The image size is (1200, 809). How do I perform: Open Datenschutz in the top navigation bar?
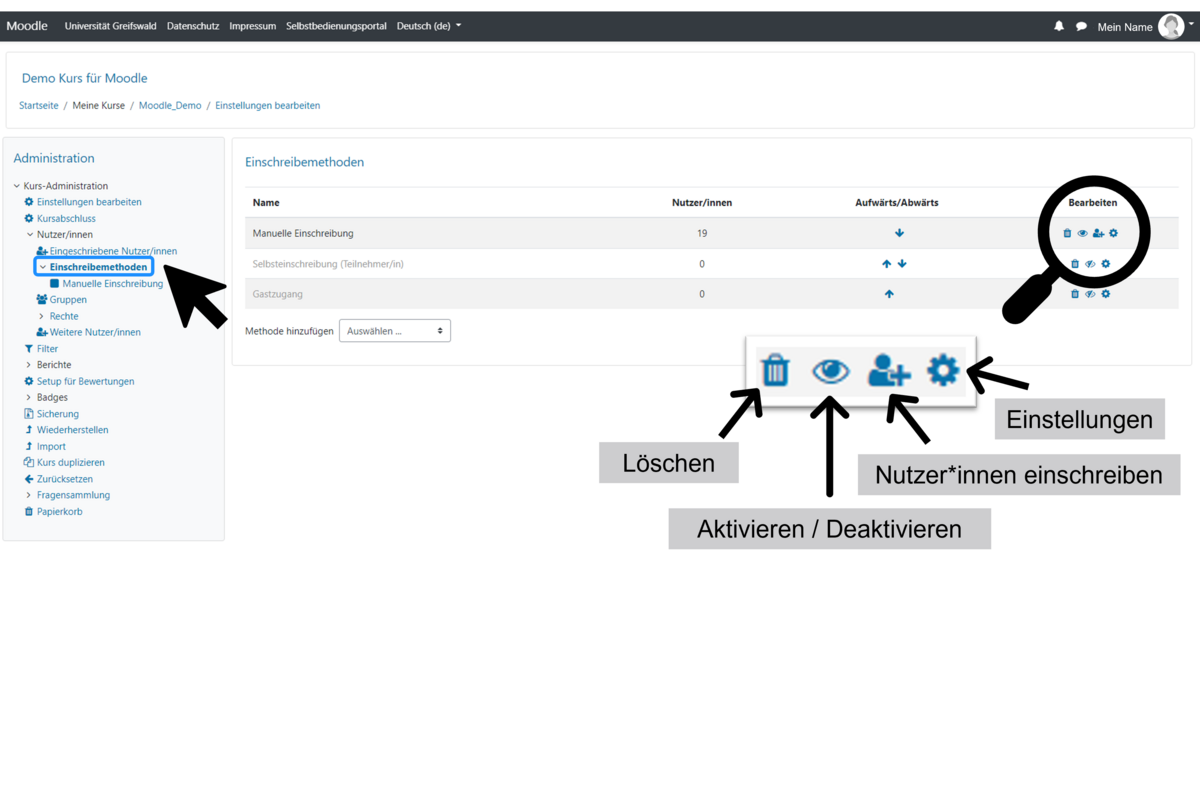coord(193,26)
